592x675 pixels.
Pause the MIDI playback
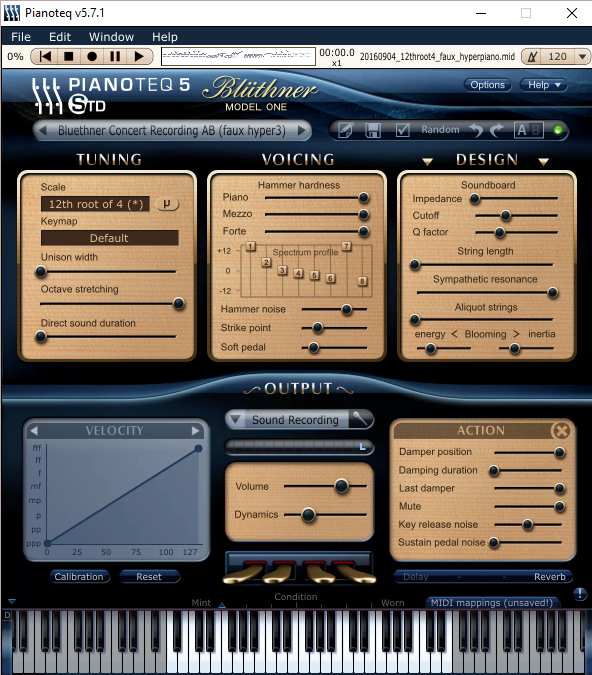click(x=115, y=56)
